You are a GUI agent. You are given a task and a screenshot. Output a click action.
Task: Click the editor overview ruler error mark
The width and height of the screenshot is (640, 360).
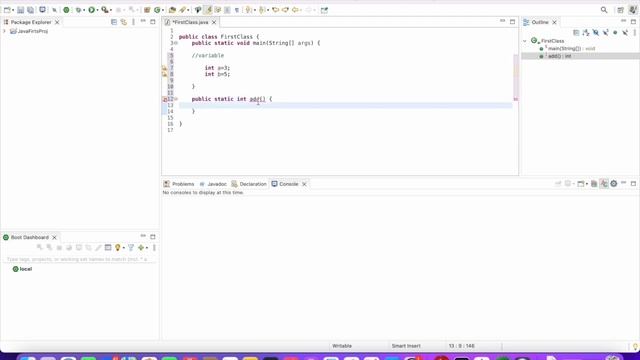coord(516,99)
